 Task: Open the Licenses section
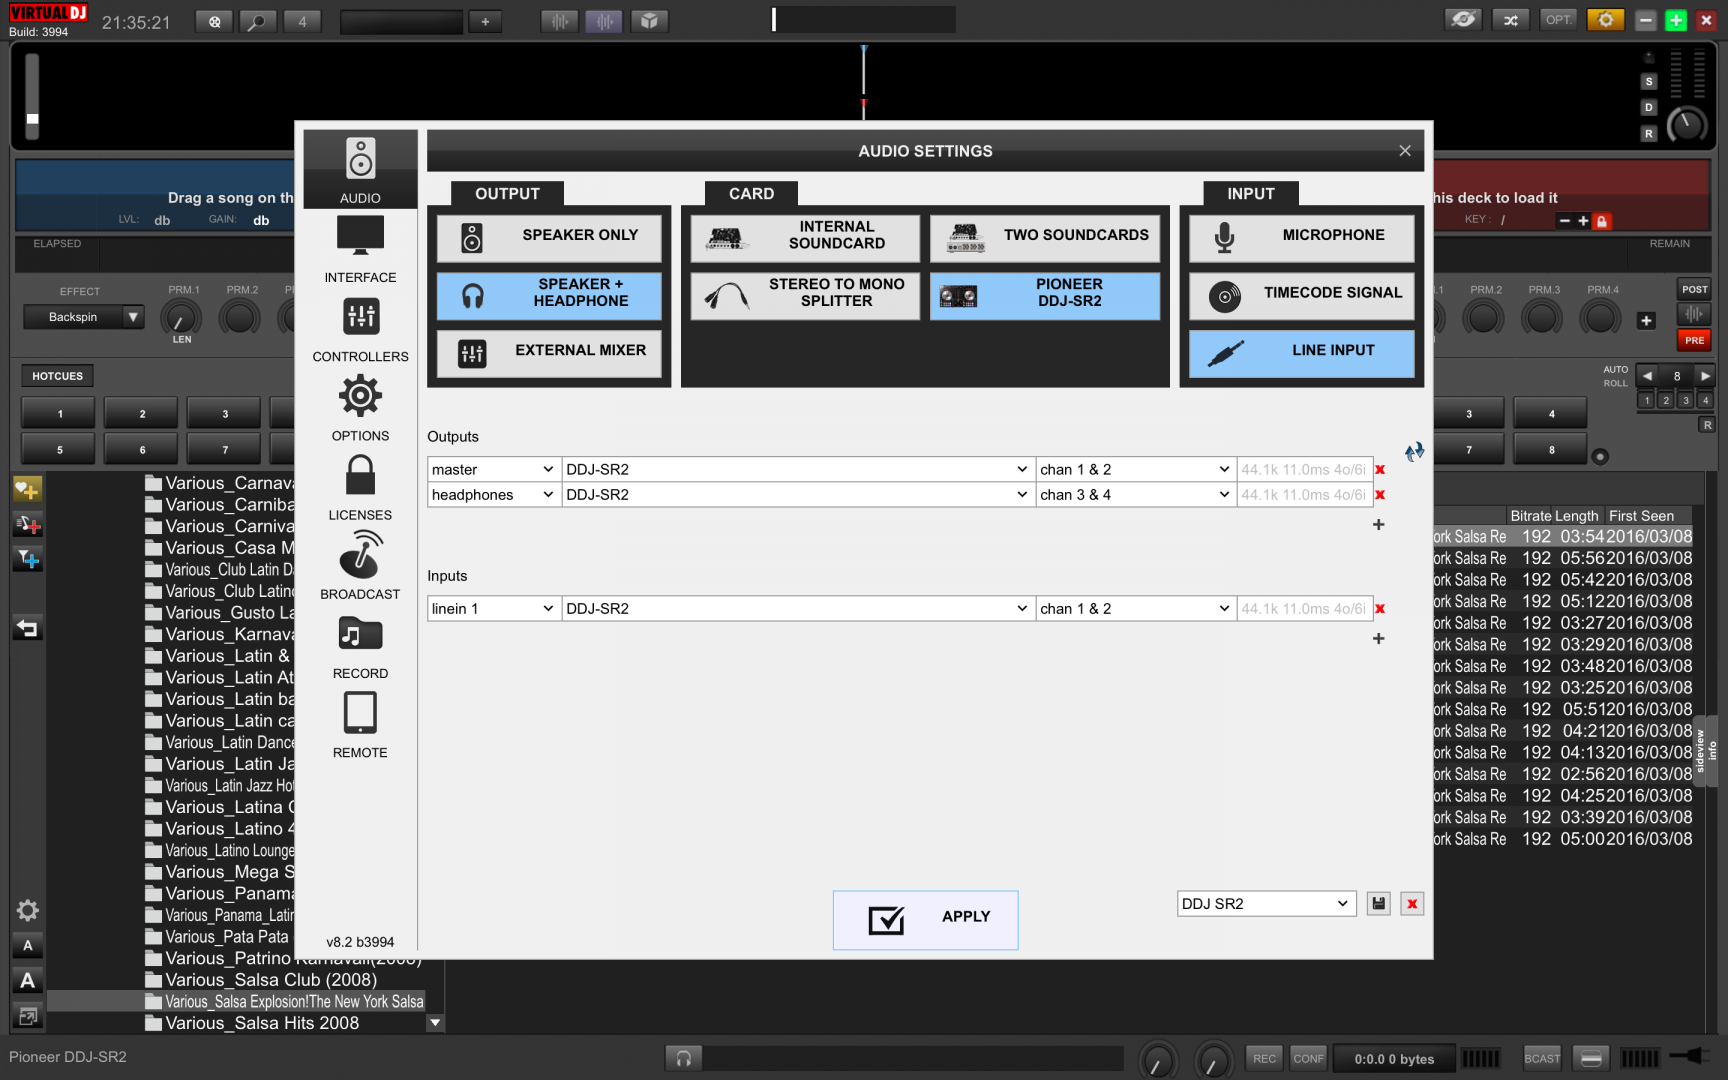[360, 486]
